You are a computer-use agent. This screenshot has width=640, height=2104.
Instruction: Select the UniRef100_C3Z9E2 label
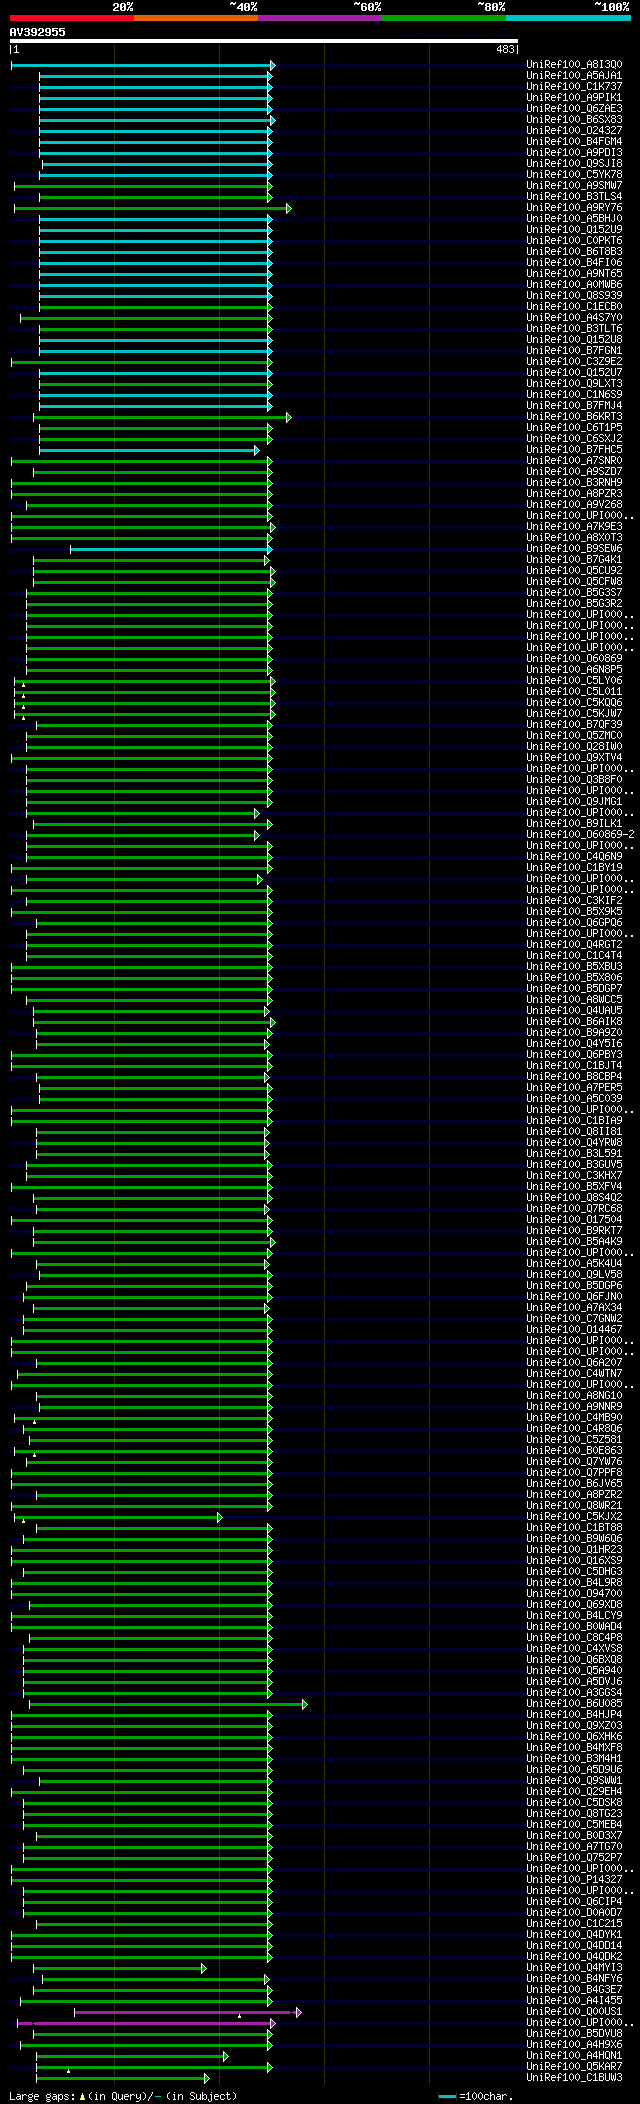(574, 362)
